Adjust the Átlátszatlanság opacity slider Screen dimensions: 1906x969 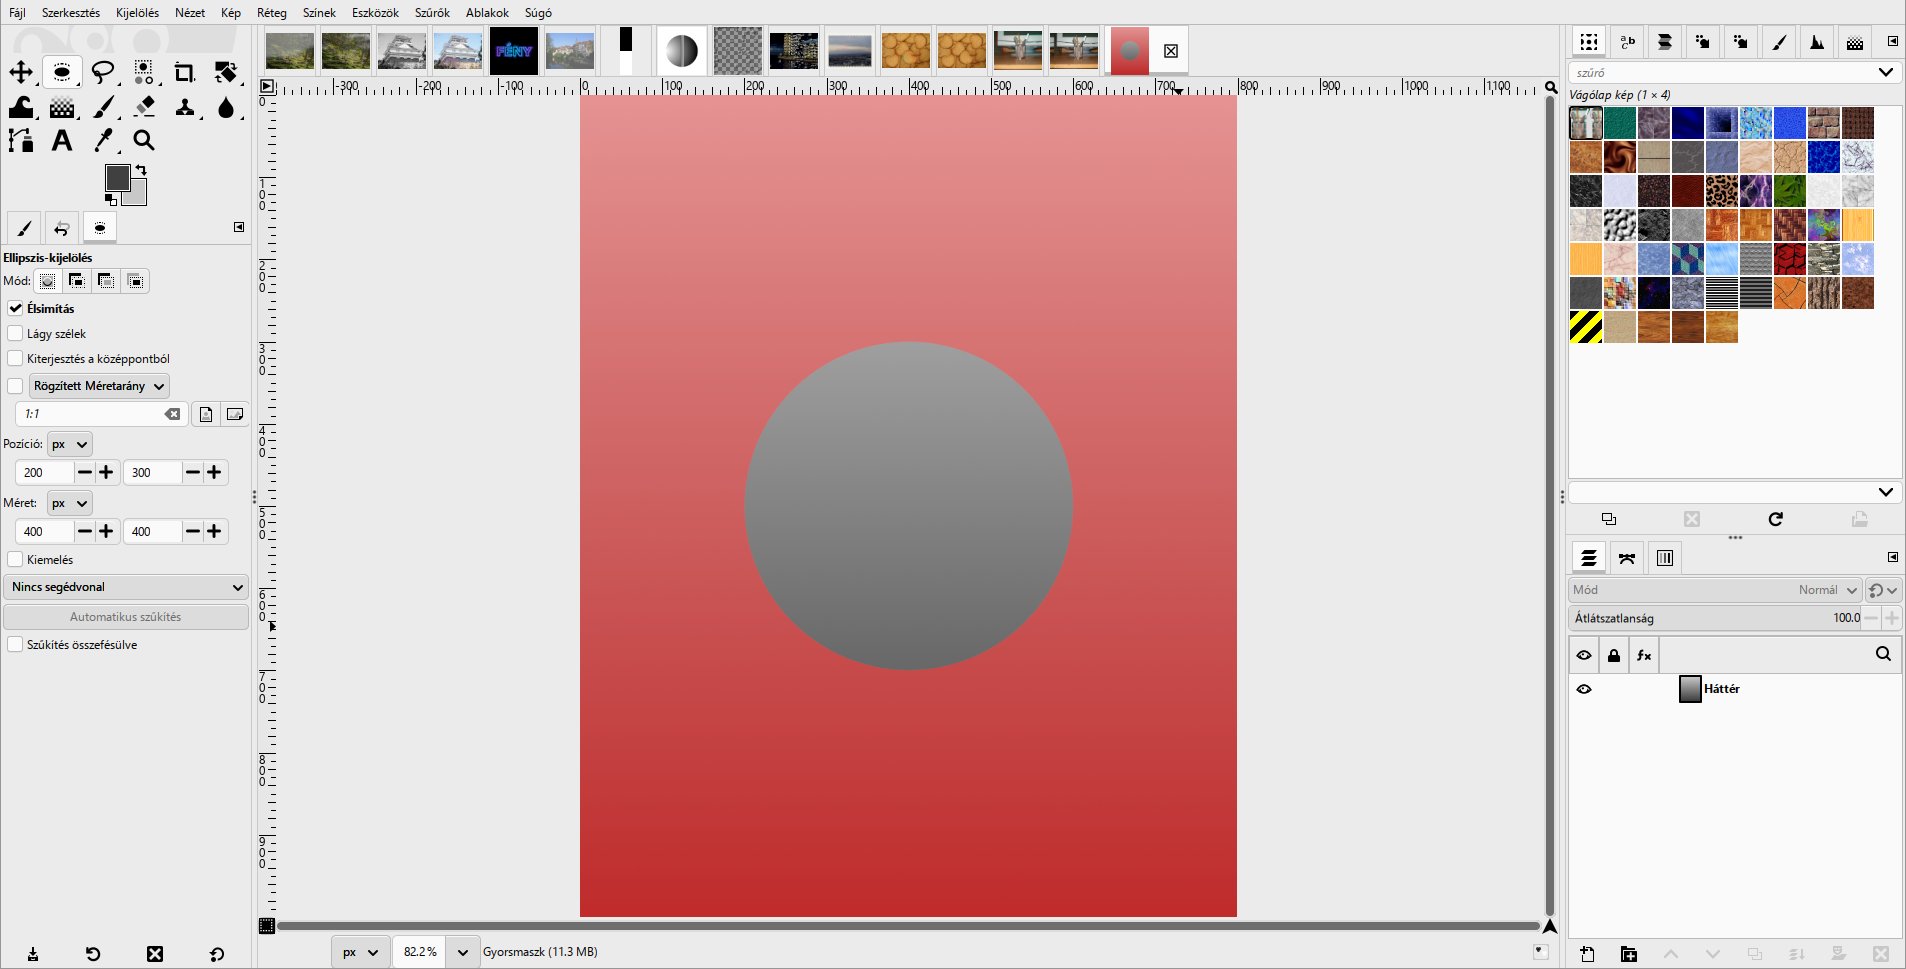(1714, 618)
